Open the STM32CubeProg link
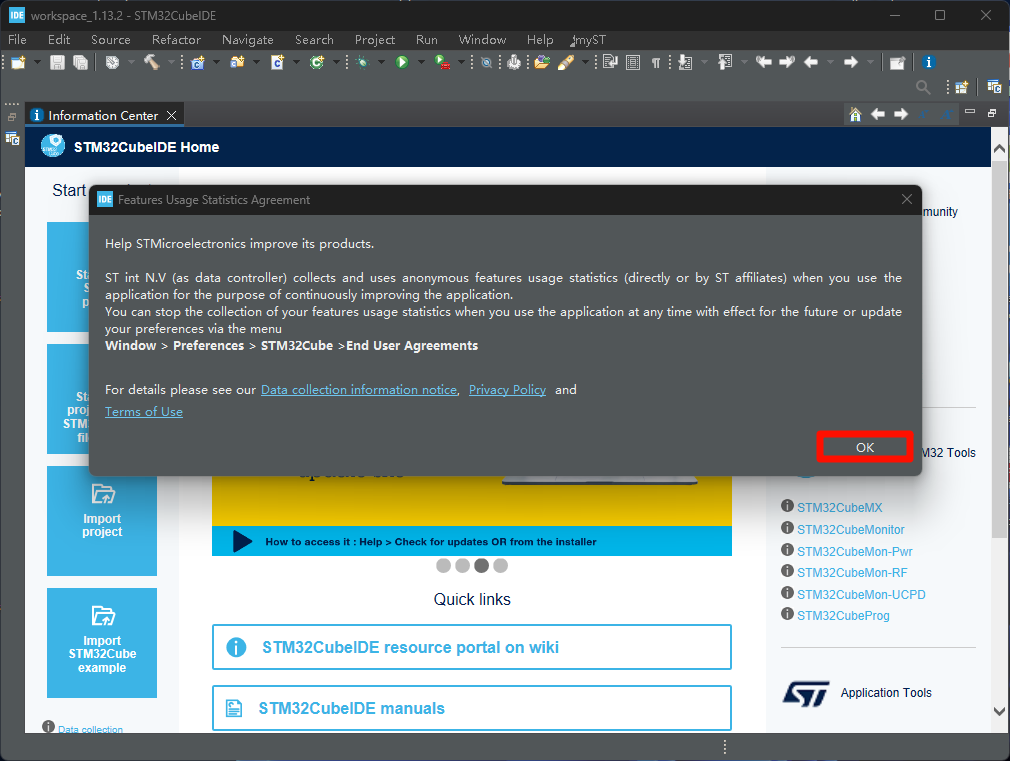The height and width of the screenshot is (761, 1010). pyautogui.click(x=843, y=616)
